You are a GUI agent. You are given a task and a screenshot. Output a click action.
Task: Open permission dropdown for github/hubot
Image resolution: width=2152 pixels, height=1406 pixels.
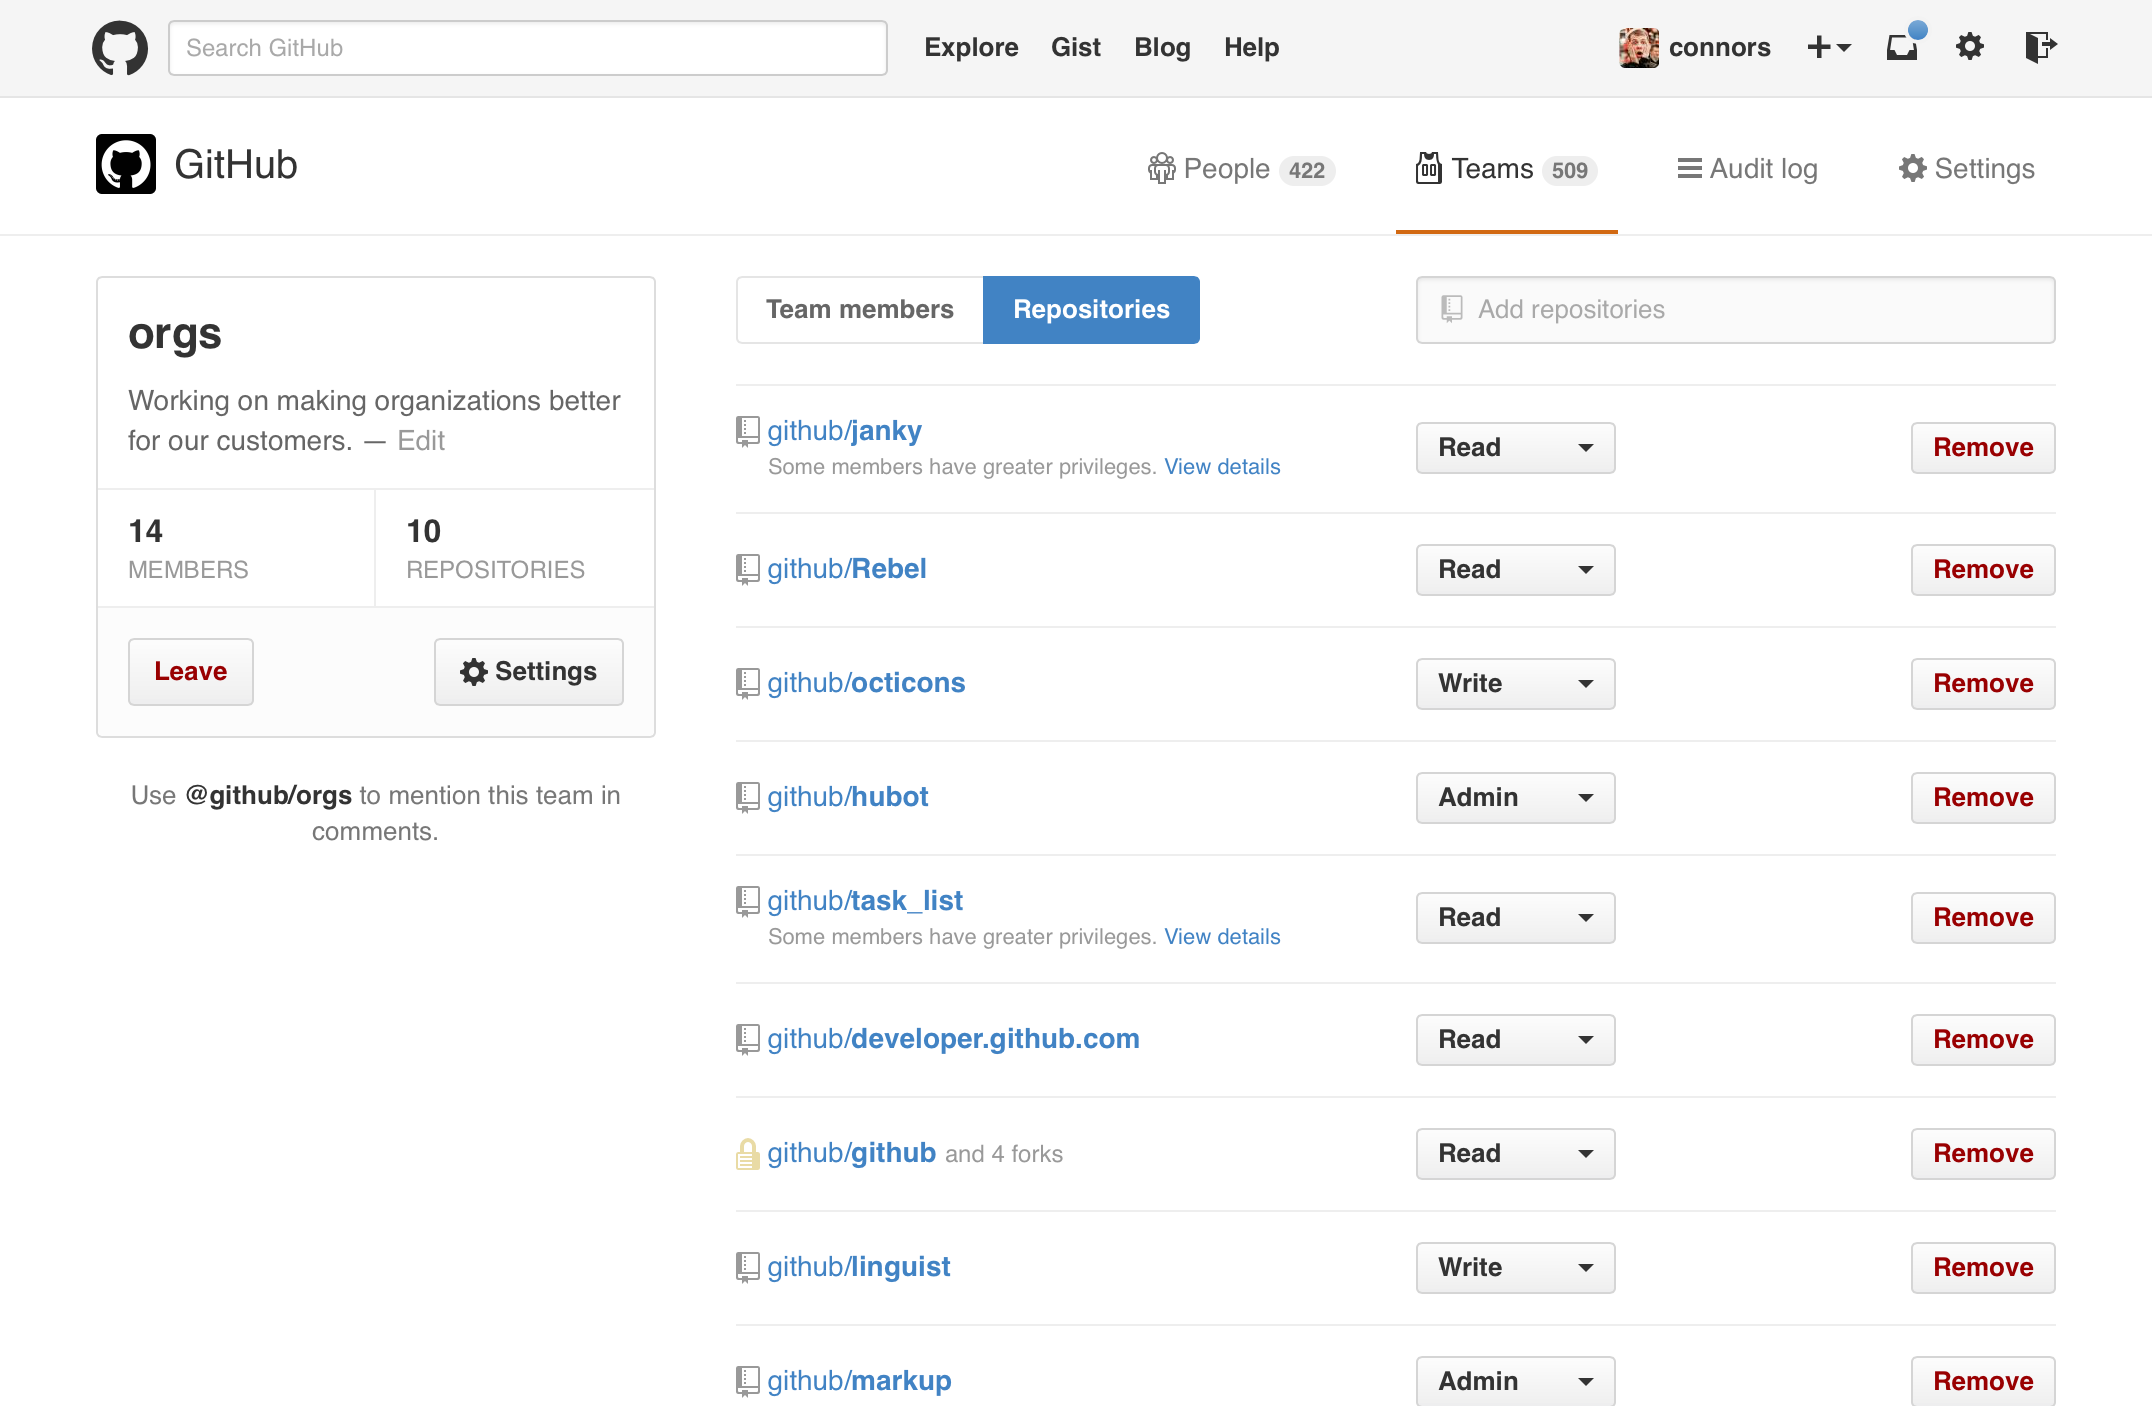1516,798
